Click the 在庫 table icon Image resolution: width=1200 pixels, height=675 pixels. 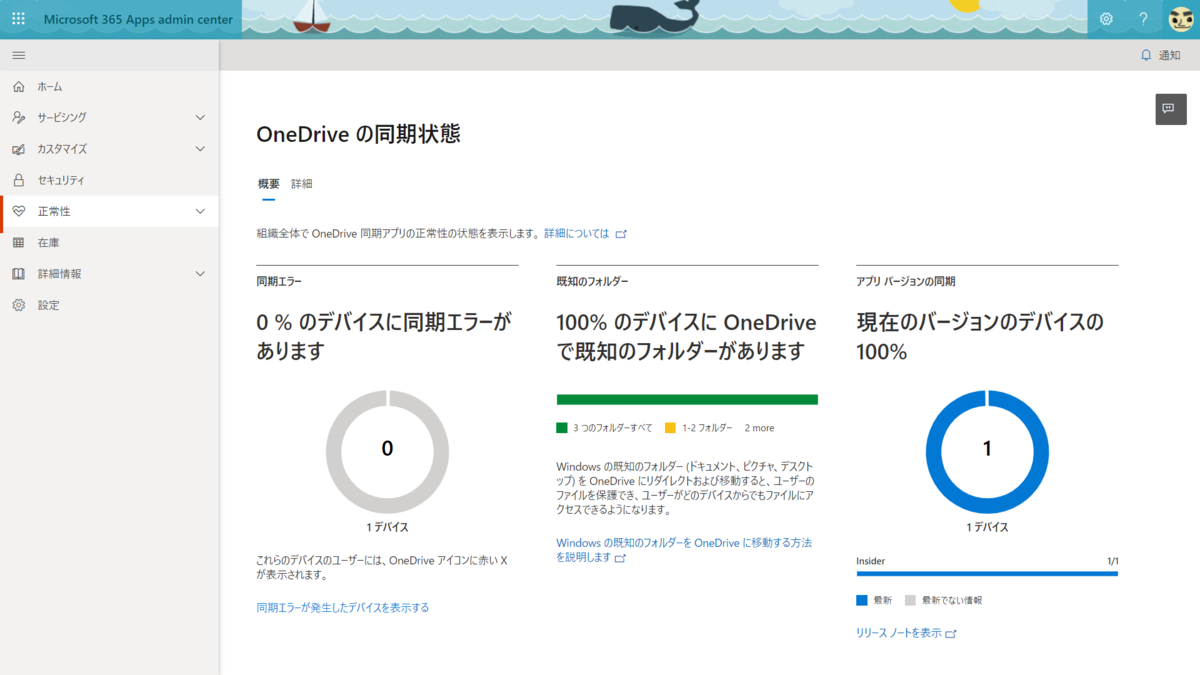(x=18, y=243)
